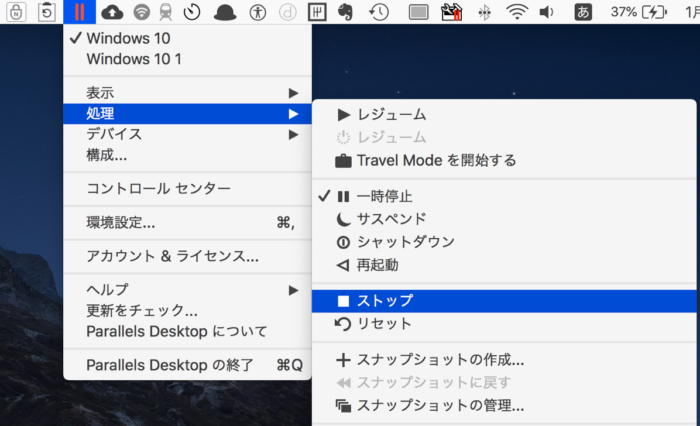Click the clapperboard menu bar icon
The height and width of the screenshot is (426, 700).
[x=451, y=12]
